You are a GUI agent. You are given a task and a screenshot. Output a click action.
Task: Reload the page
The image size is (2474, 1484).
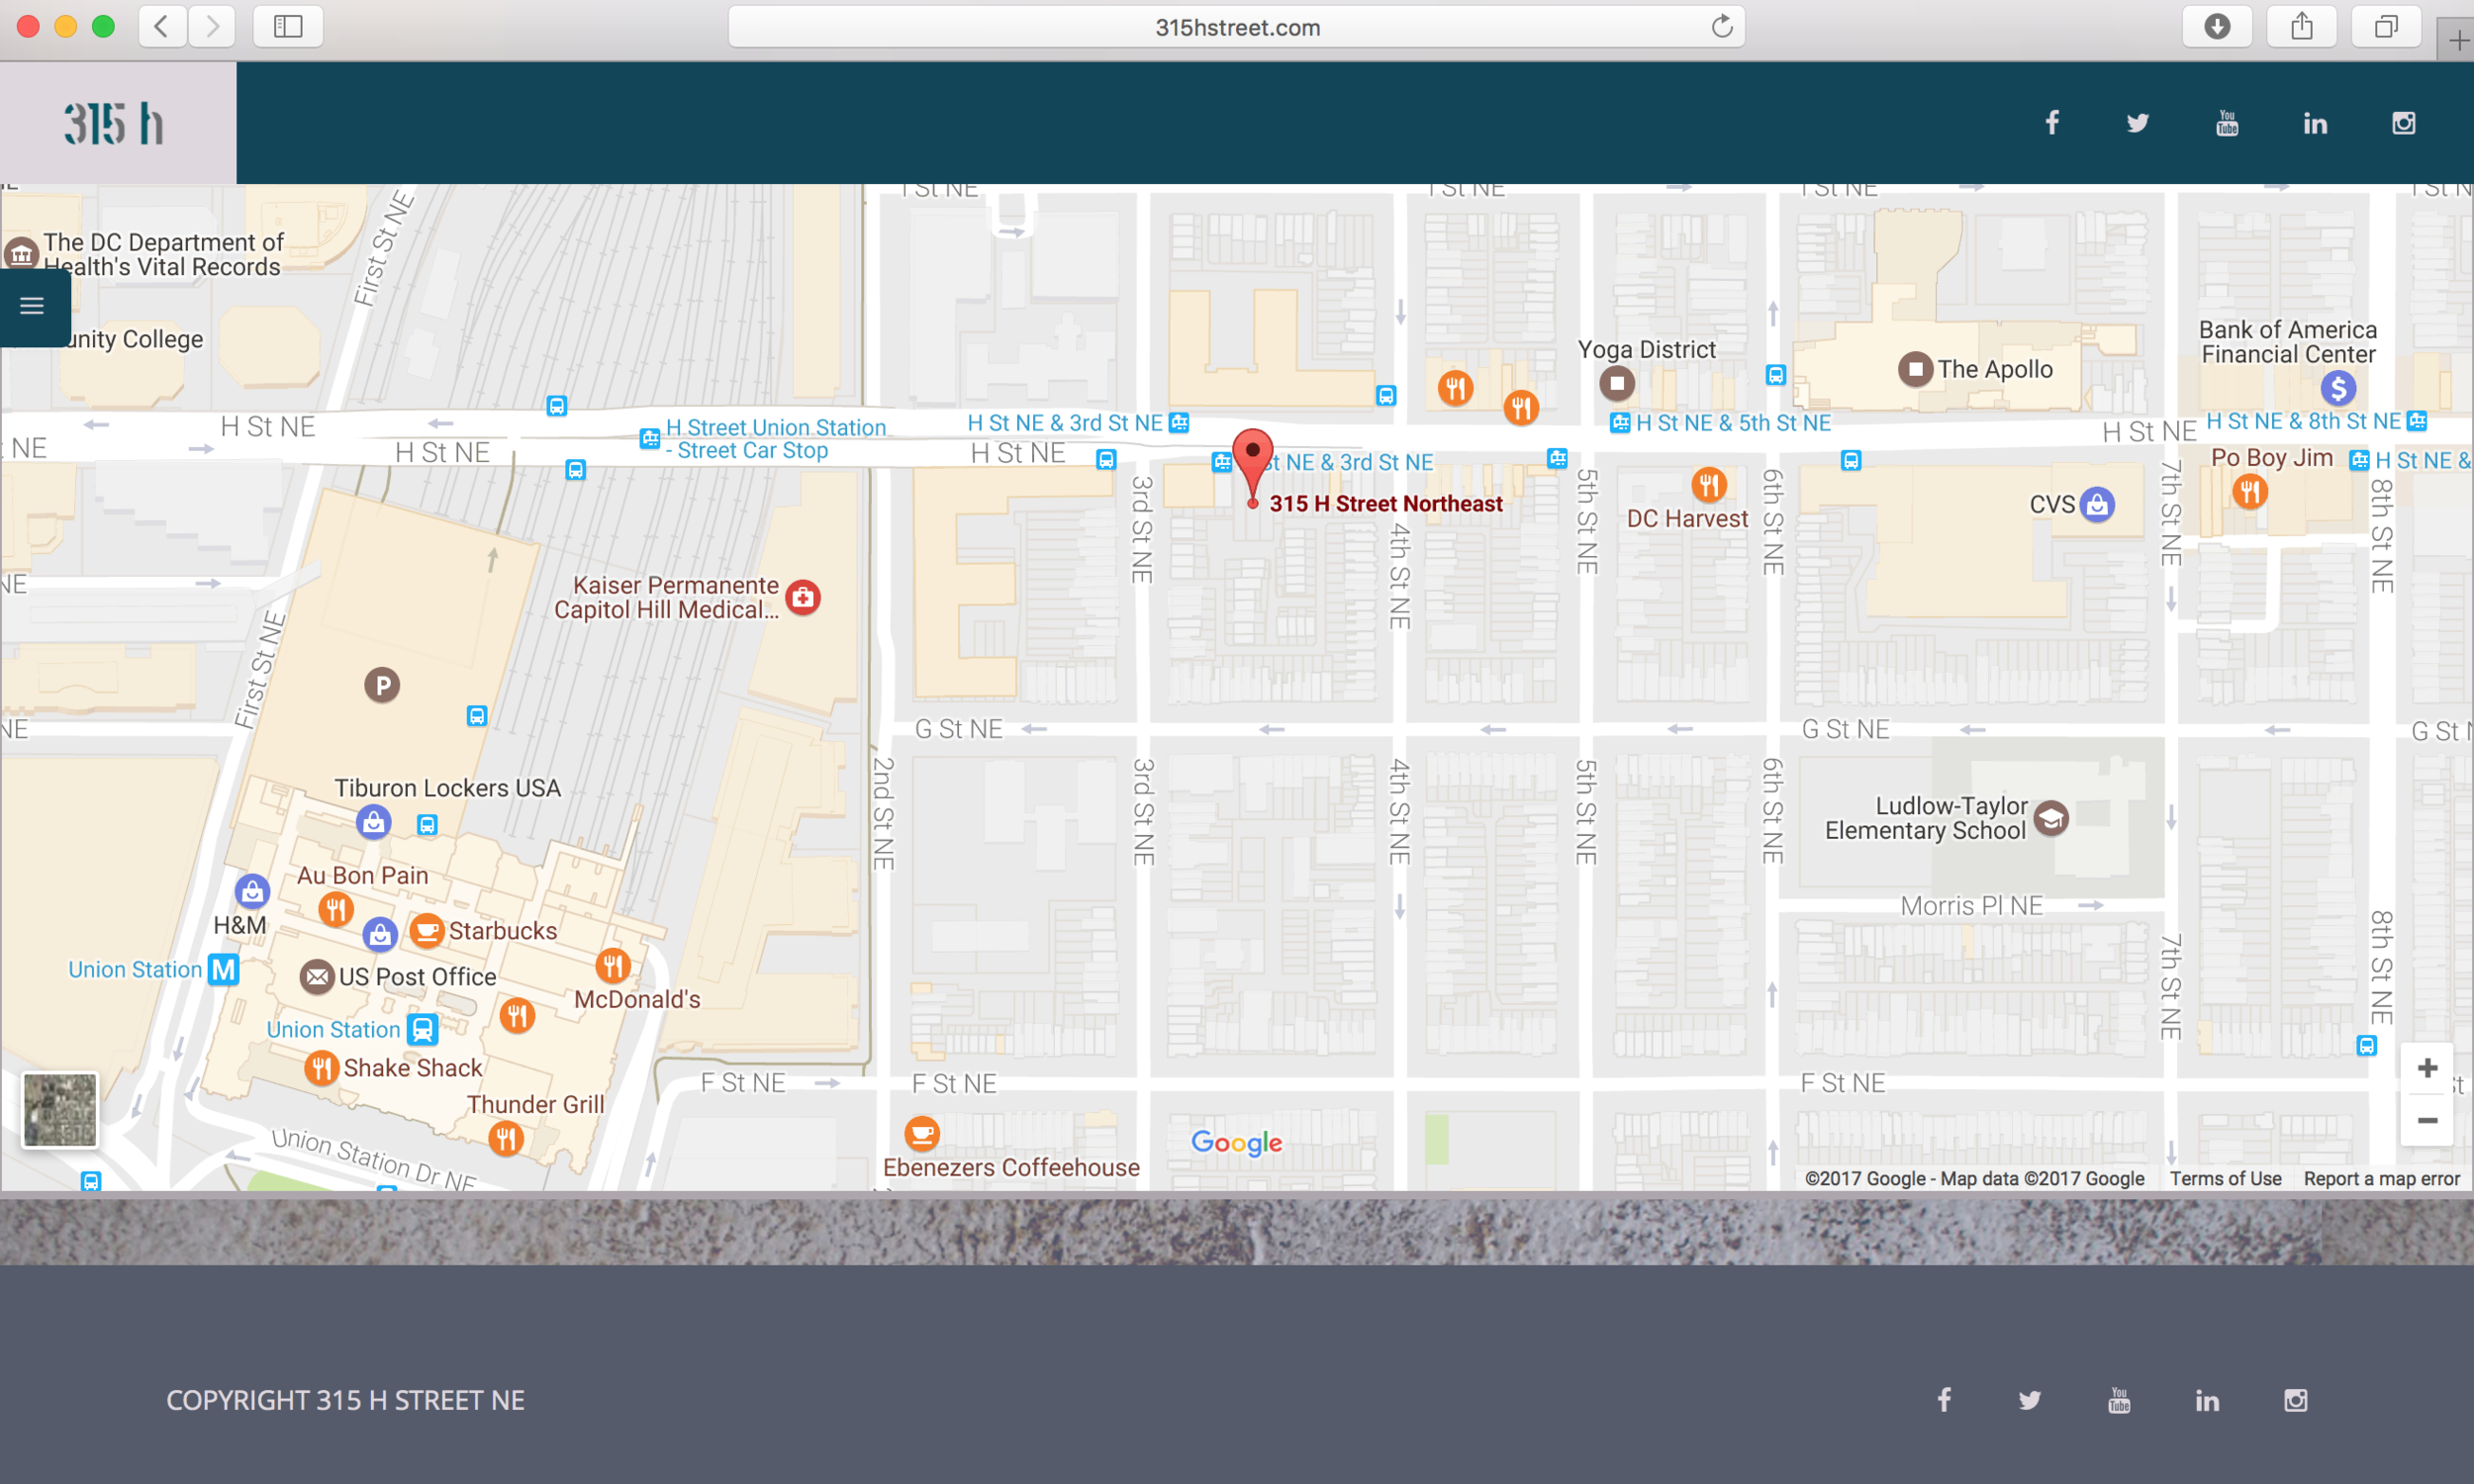click(1721, 27)
